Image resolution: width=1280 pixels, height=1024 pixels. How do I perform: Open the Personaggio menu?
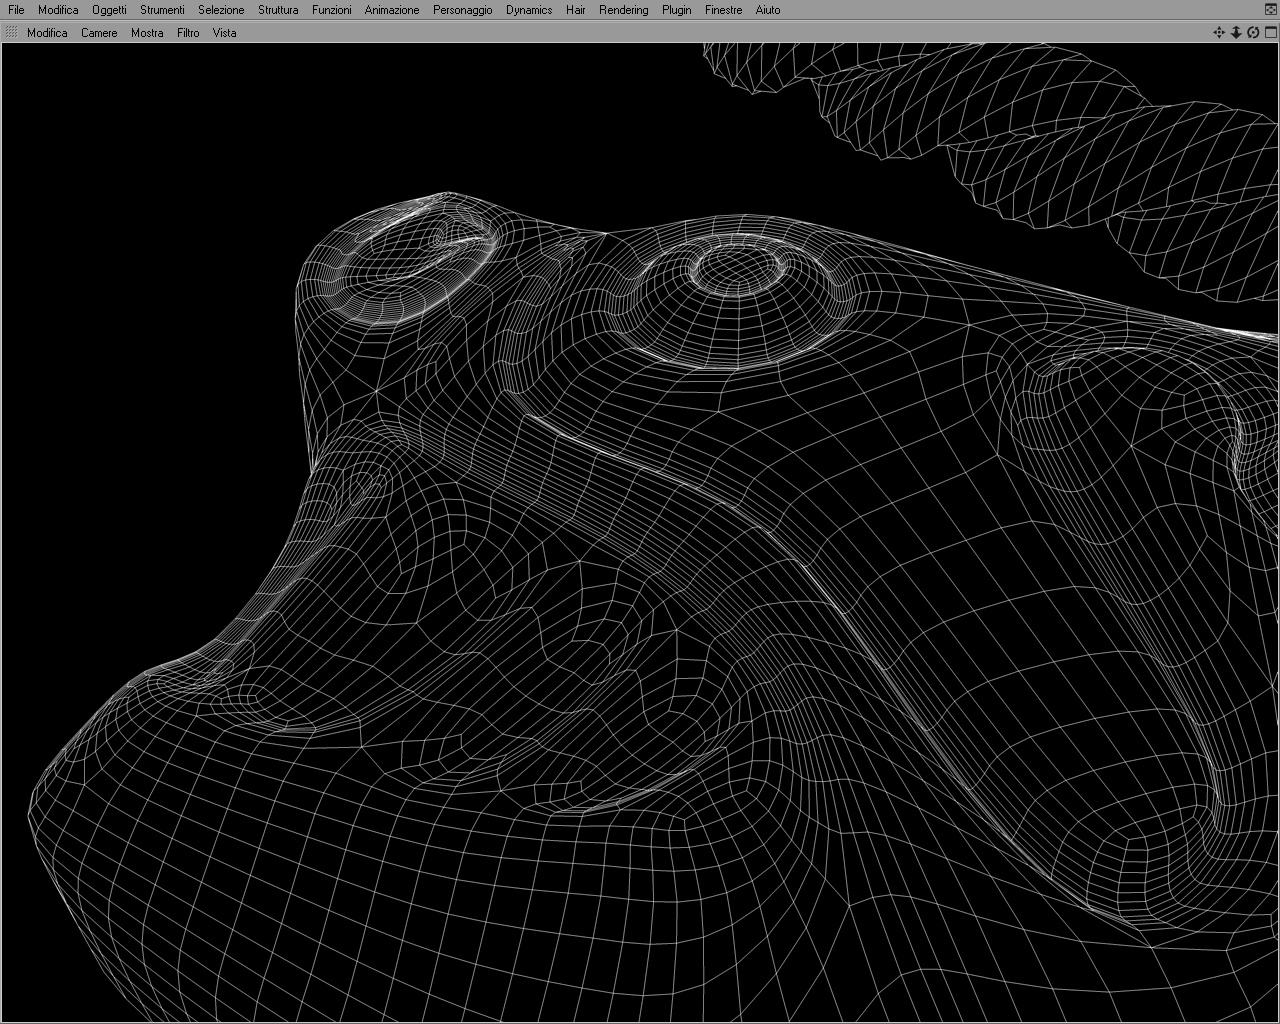tap(462, 10)
